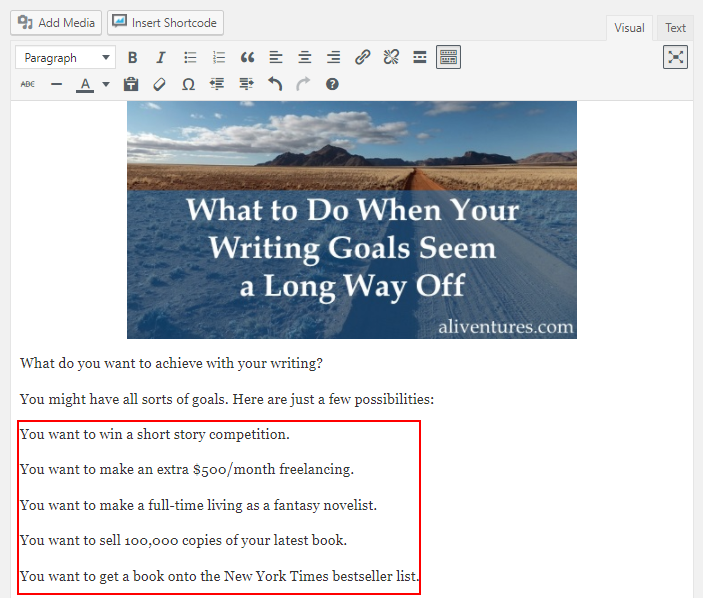Click the Insert Shortcode button

pos(165,22)
